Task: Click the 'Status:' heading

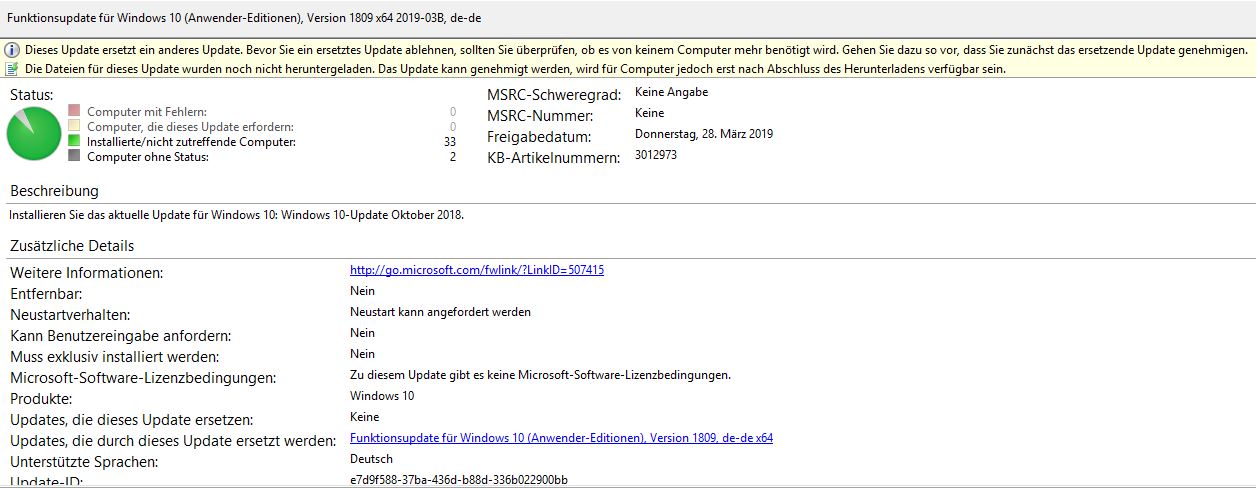Action: [x=31, y=94]
